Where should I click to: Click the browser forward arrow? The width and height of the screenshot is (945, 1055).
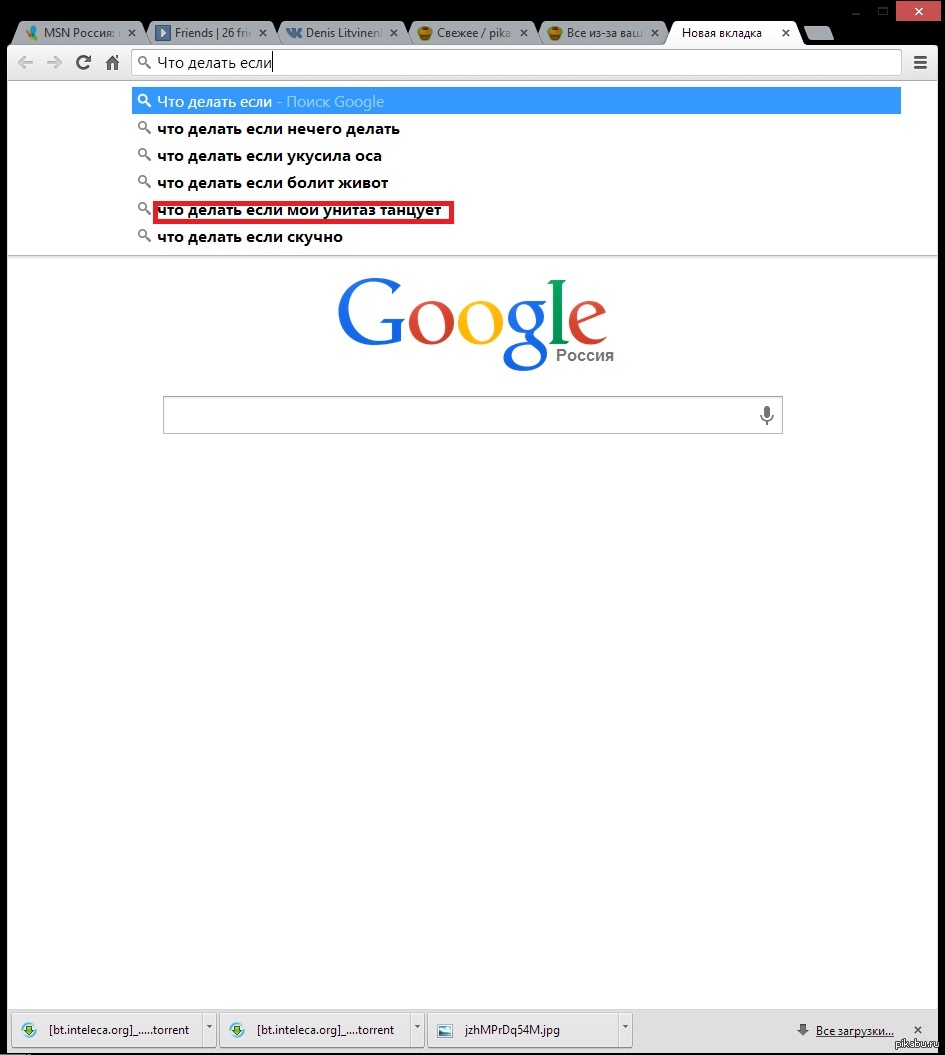(54, 63)
